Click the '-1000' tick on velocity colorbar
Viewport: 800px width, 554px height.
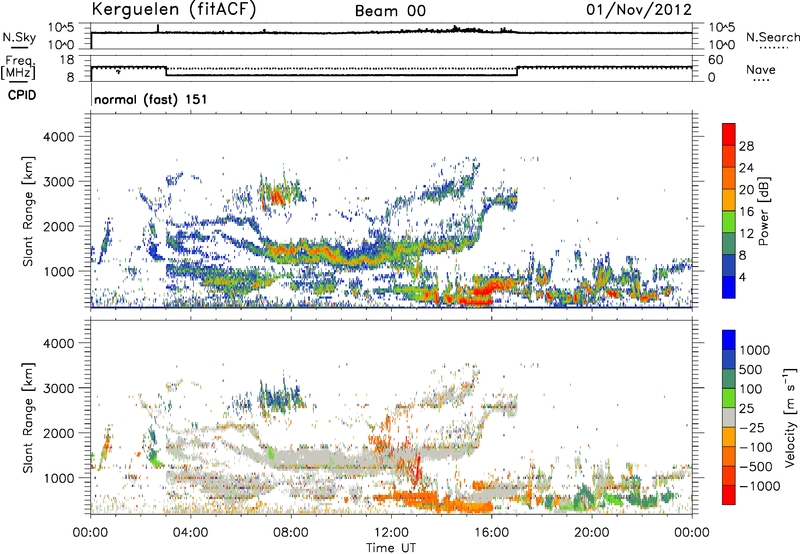coord(760,486)
